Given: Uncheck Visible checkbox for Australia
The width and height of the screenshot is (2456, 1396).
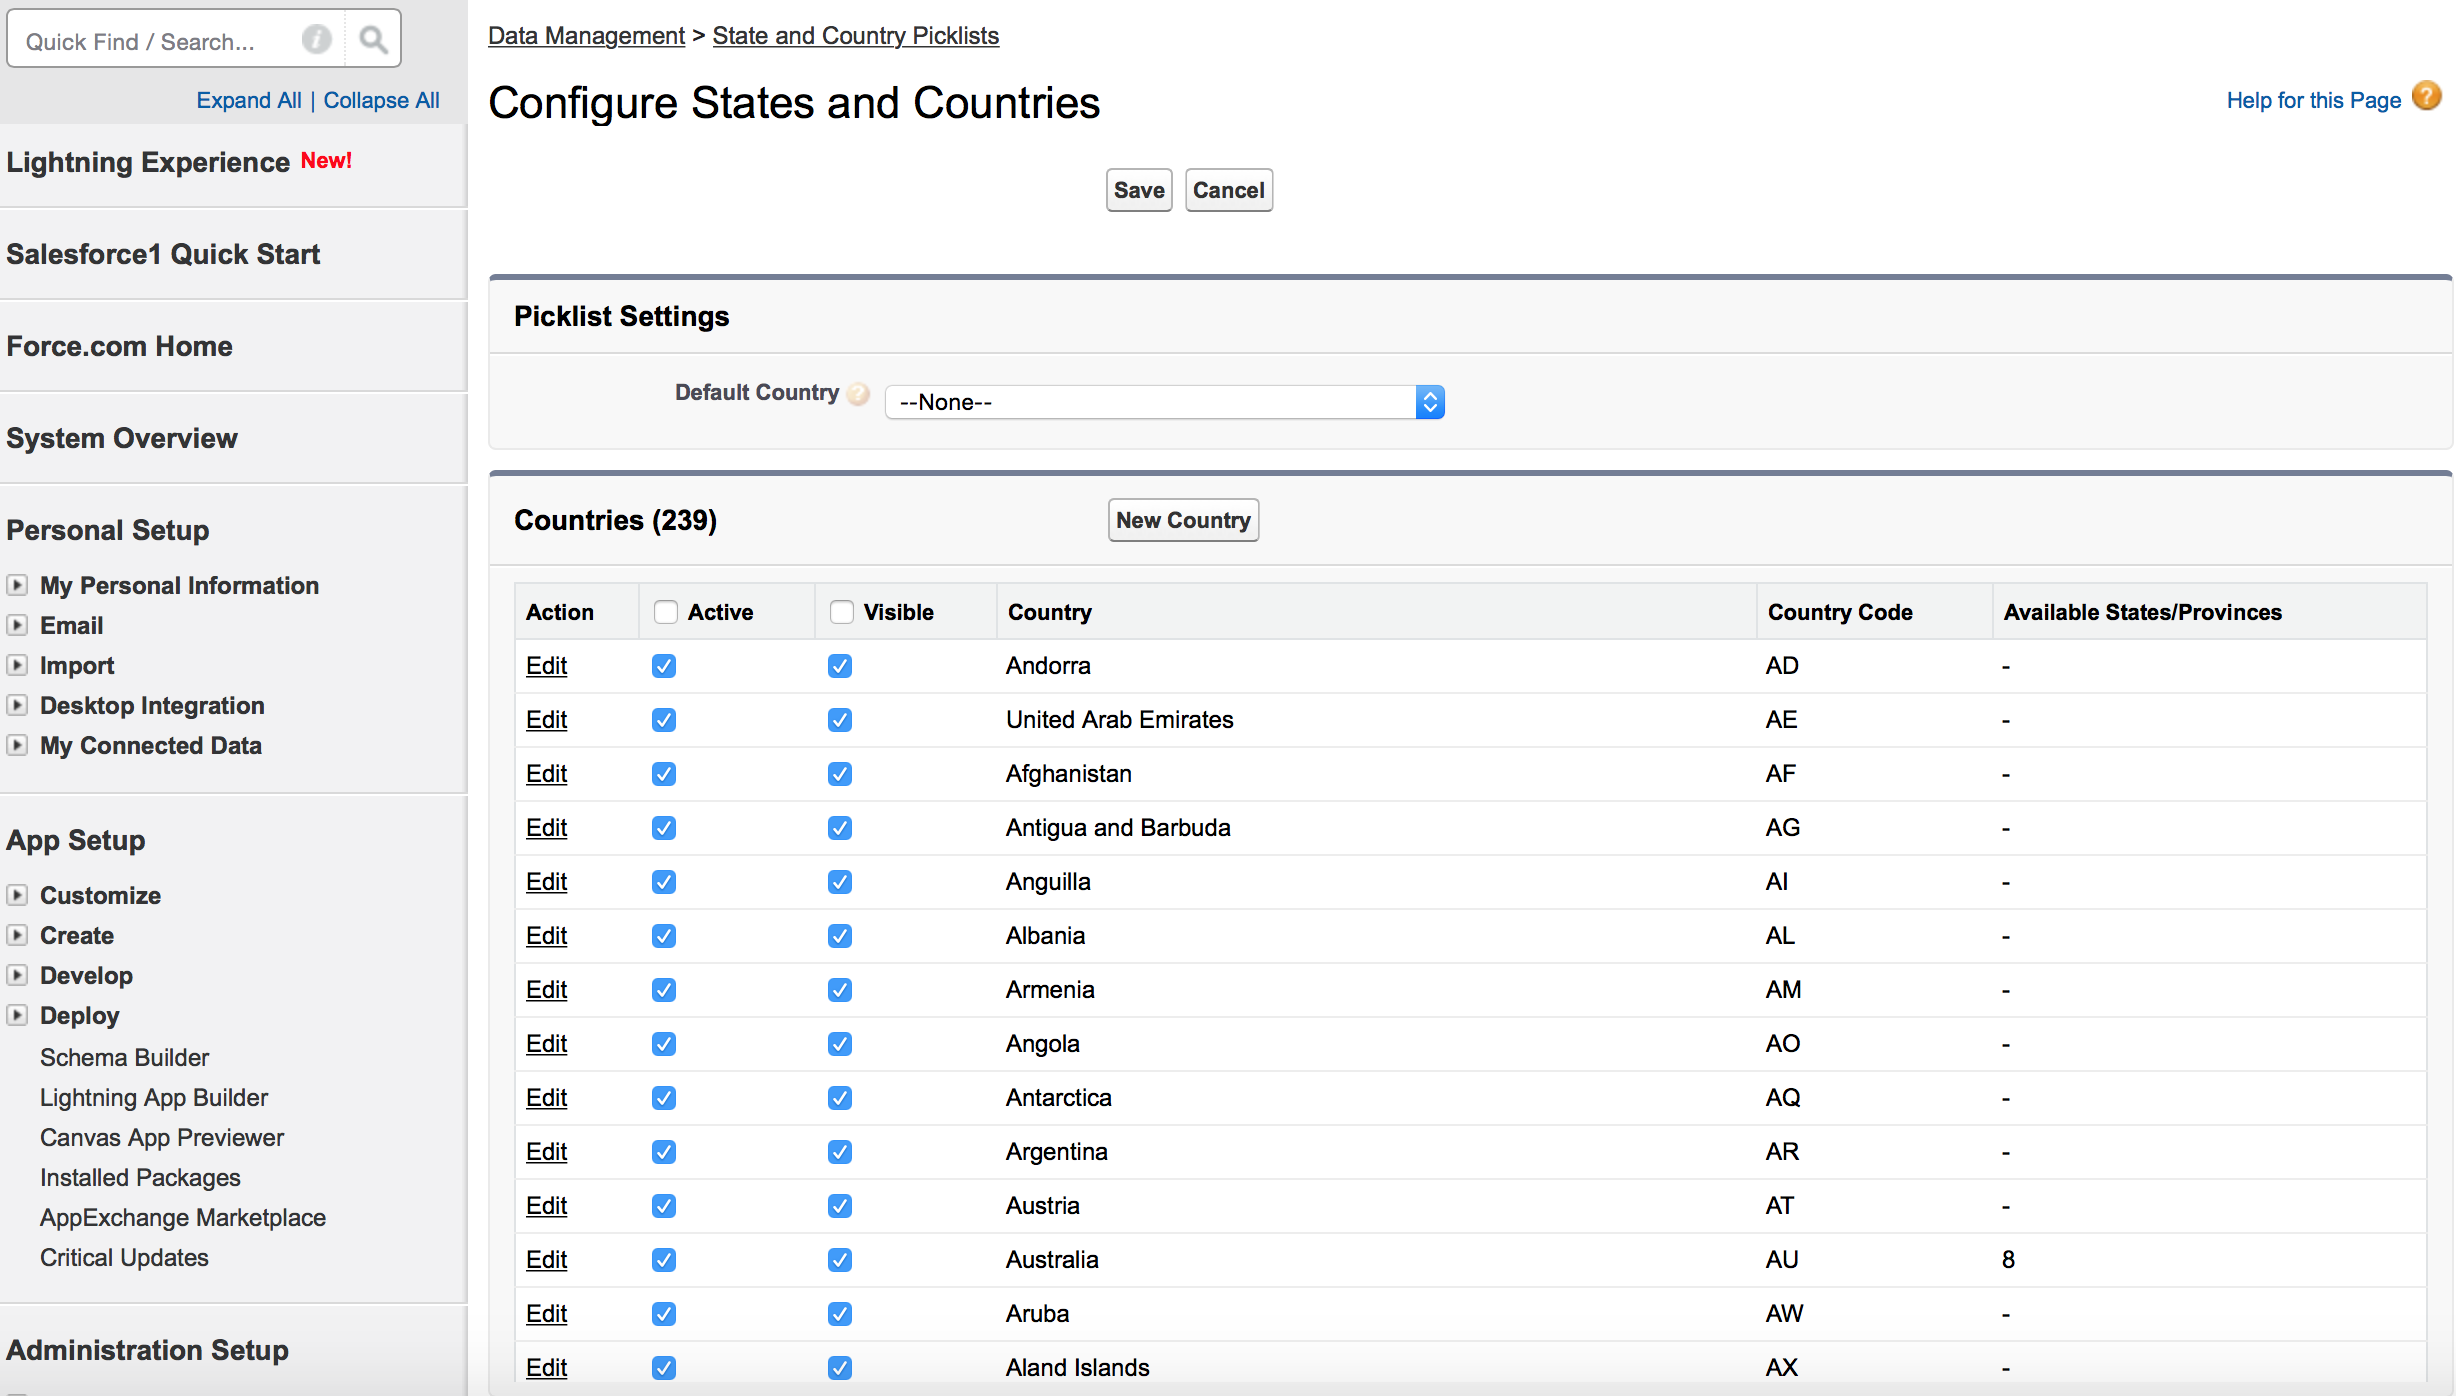Looking at the screenshot, I should click(840, 1260).
